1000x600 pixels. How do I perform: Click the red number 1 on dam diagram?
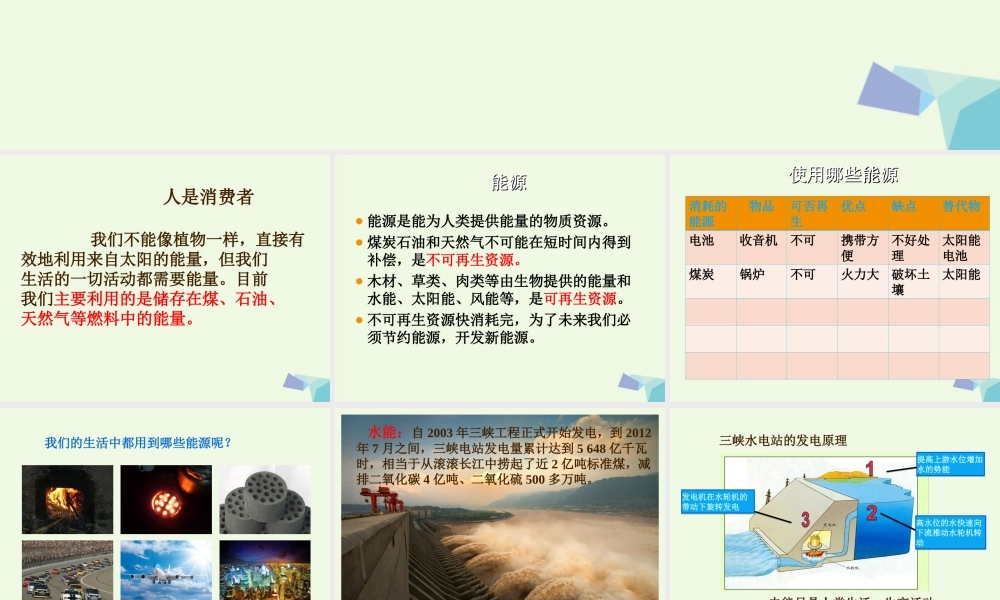[869, 469]
